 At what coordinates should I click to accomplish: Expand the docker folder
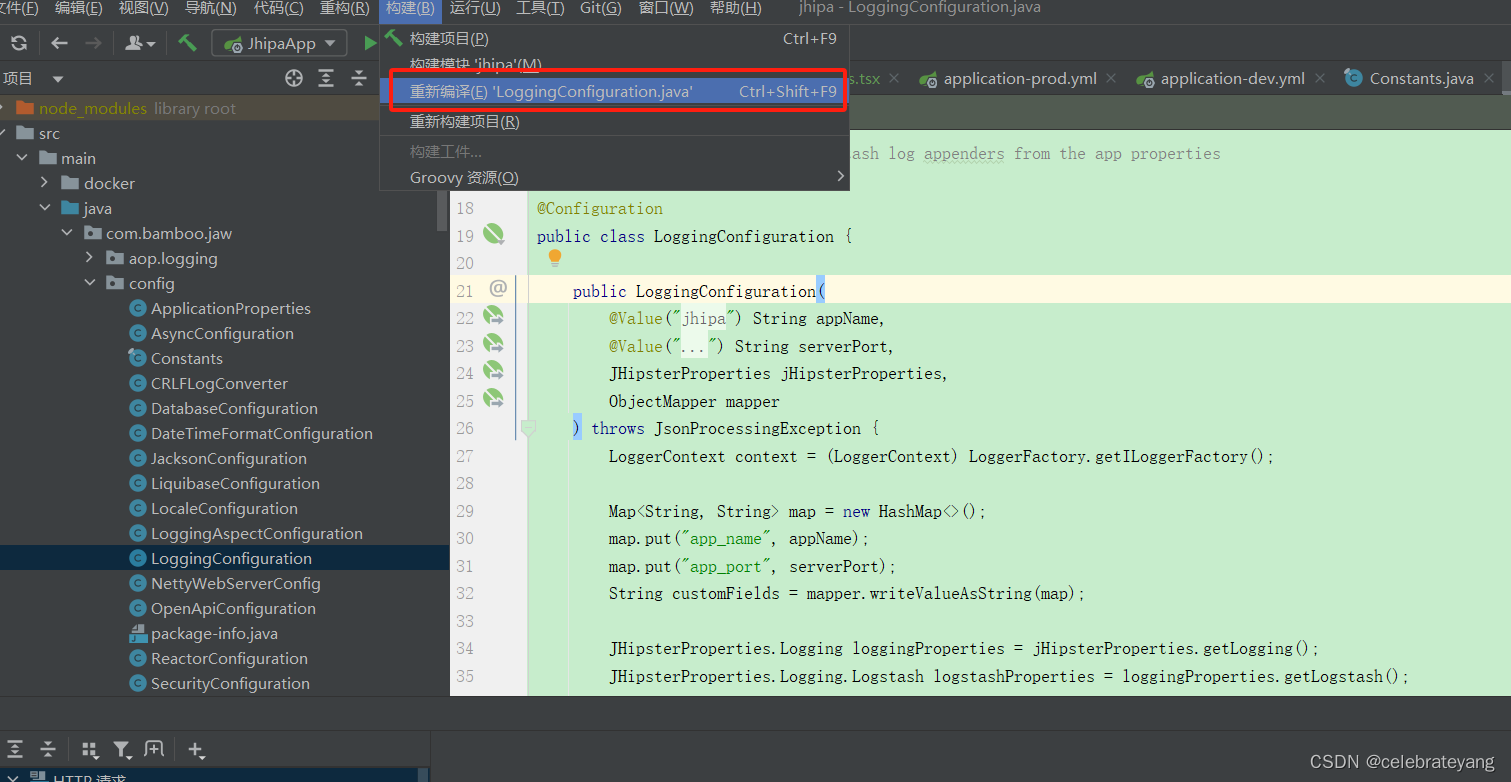coord(44,183)
